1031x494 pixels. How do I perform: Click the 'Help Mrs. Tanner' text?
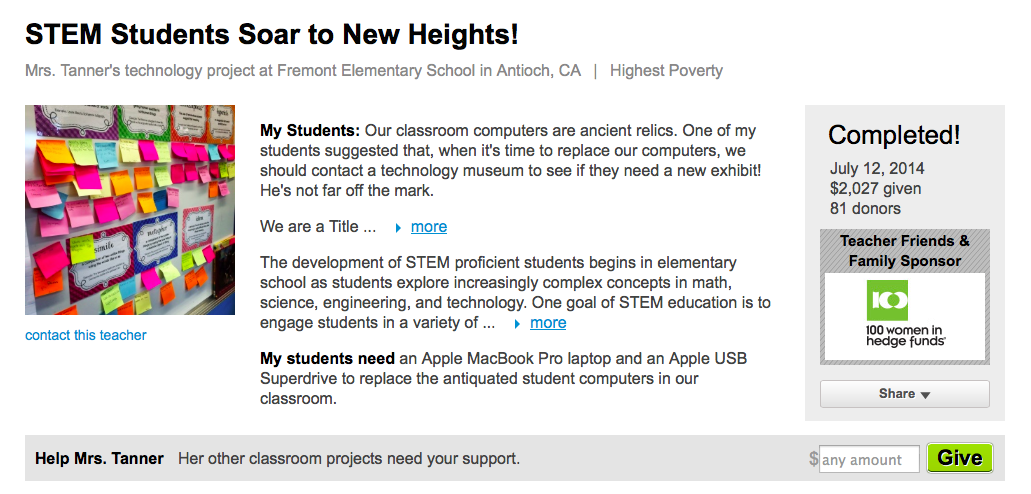point(99,458)
